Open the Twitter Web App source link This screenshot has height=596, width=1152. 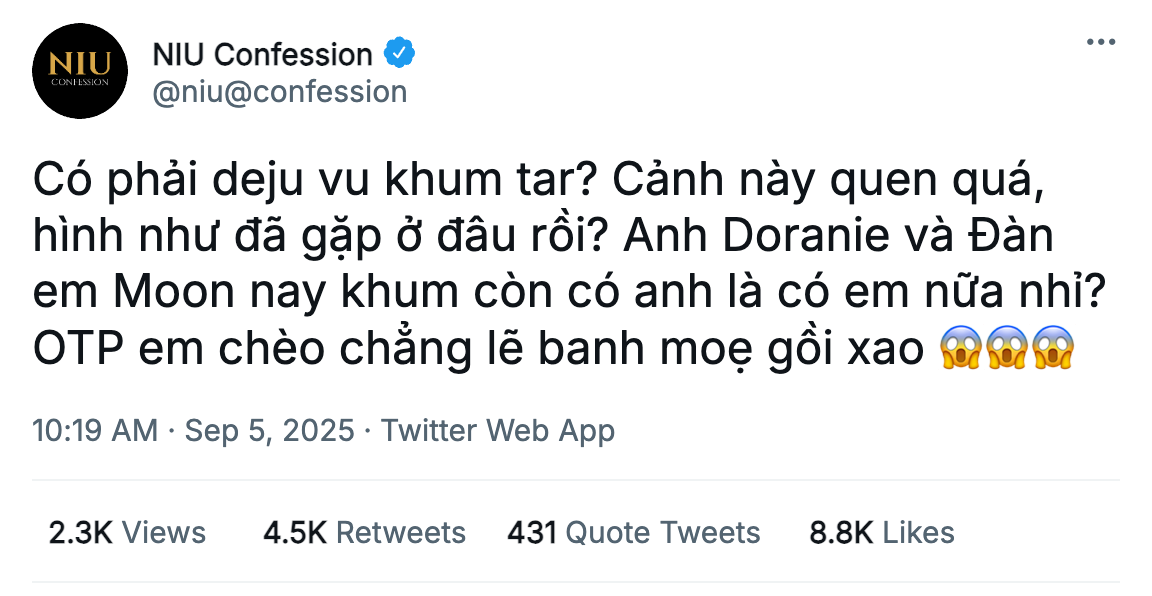(498, 431)
